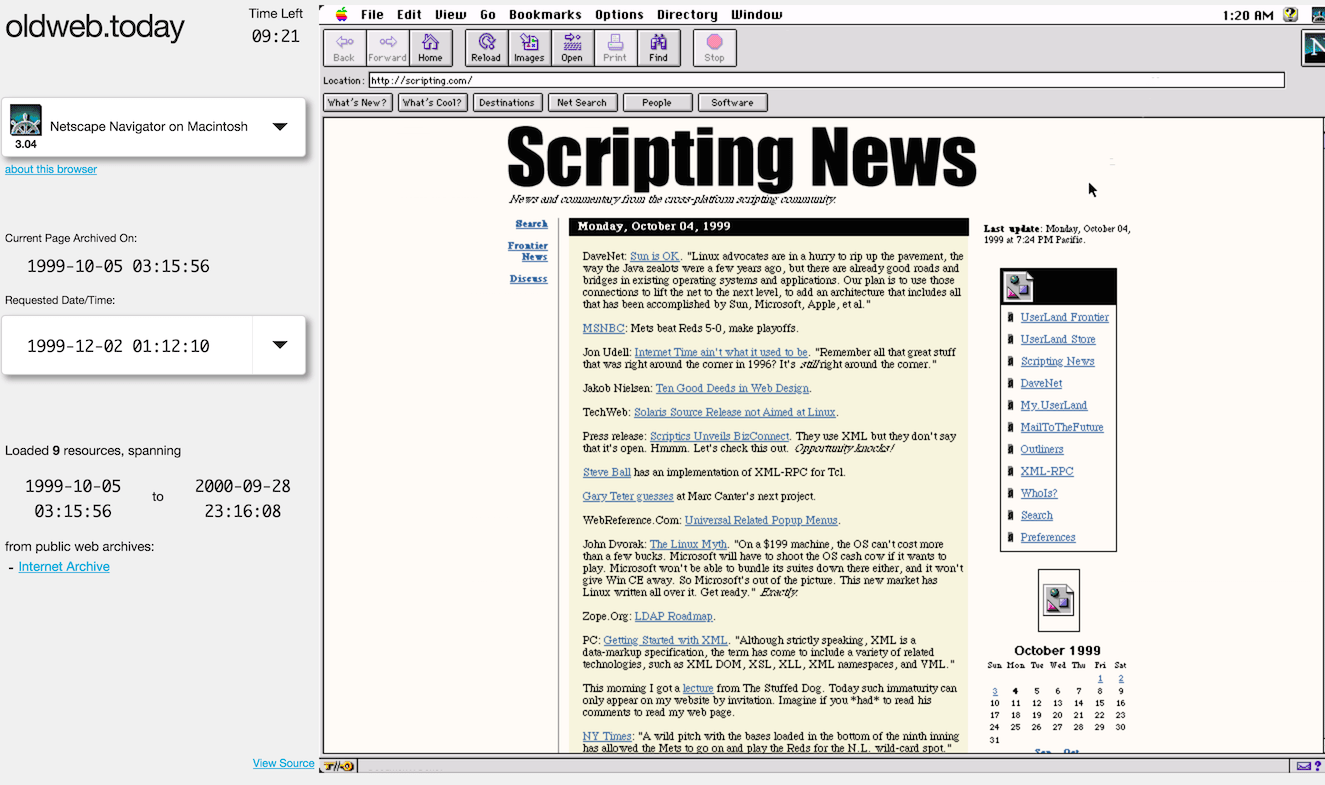
Task: Open the Options menu
Action: [619, 14]
